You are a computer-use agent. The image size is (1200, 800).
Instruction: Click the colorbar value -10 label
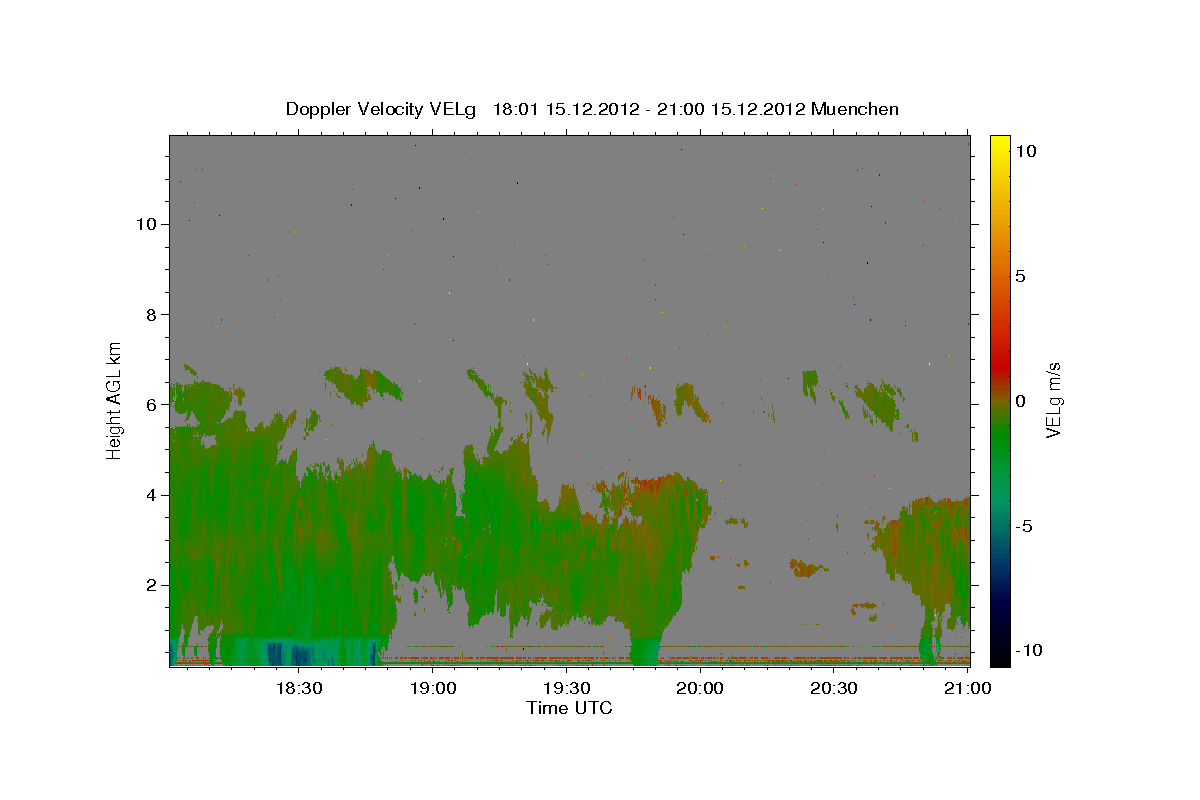click(x=1028, y=651)
